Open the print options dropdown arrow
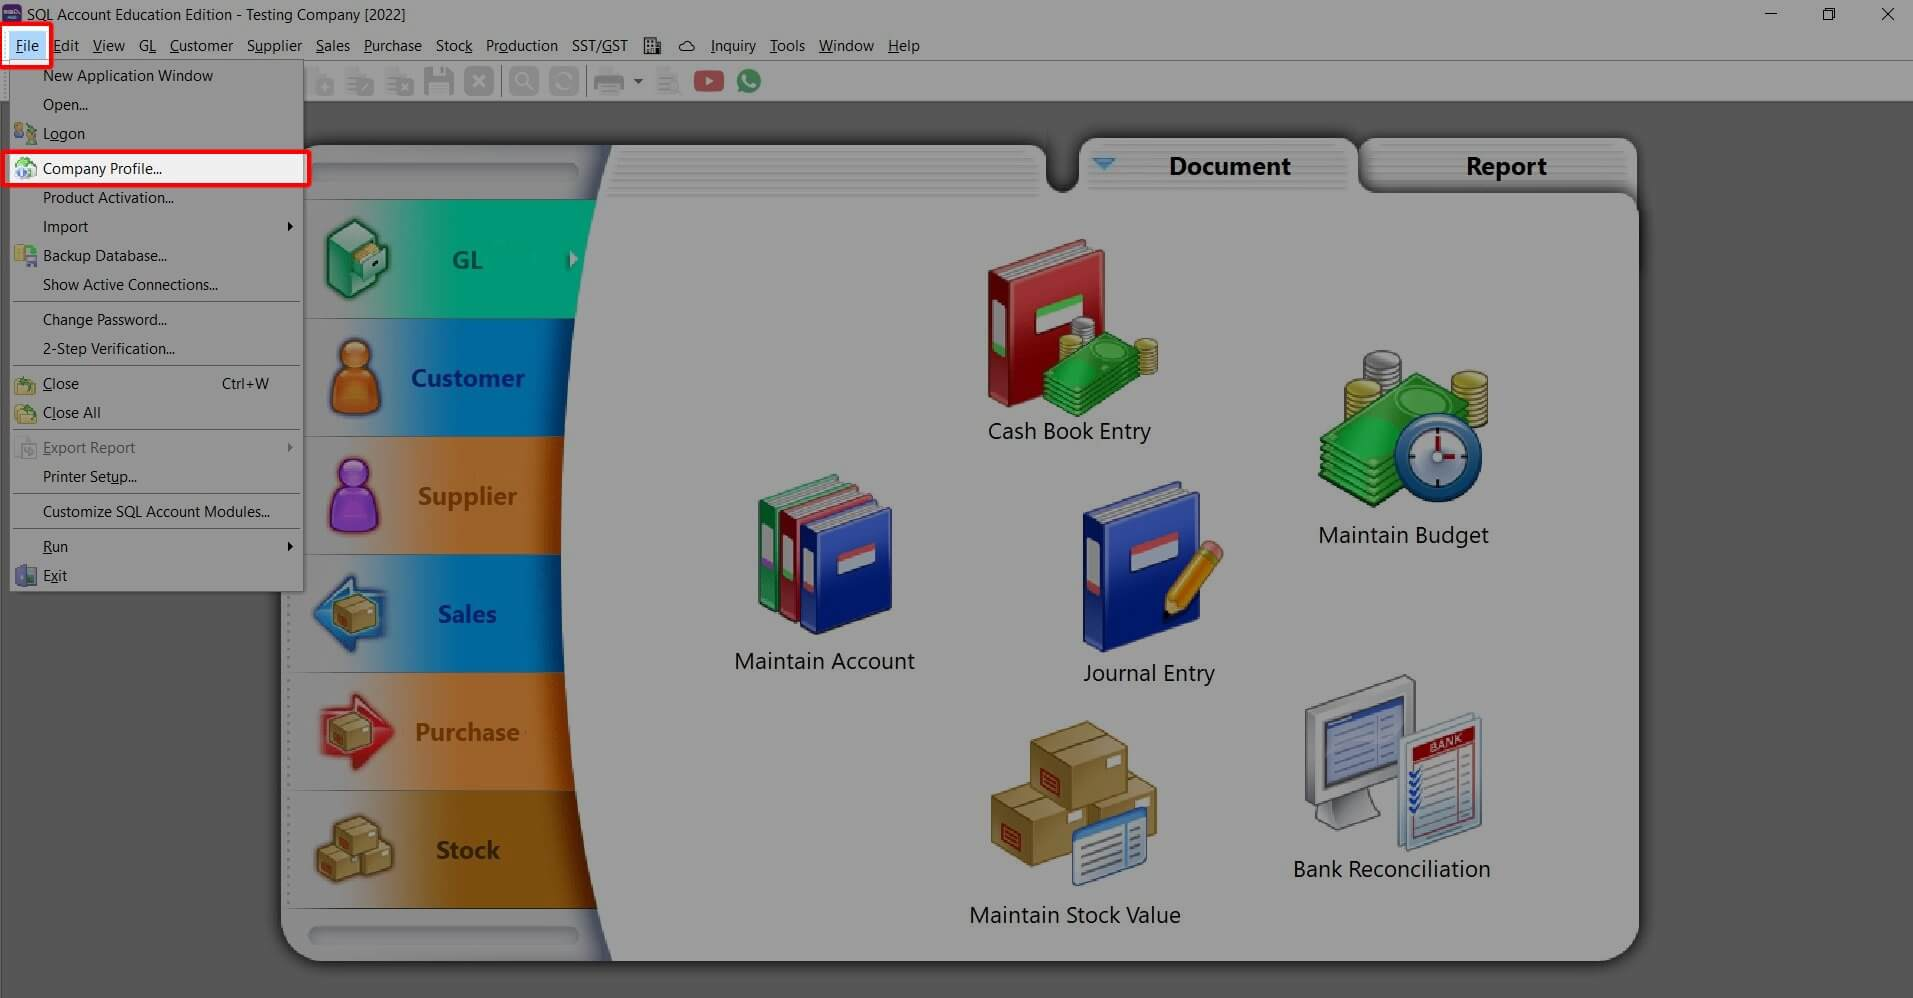Screen dimensions: 1913x998 pos(638,81)
